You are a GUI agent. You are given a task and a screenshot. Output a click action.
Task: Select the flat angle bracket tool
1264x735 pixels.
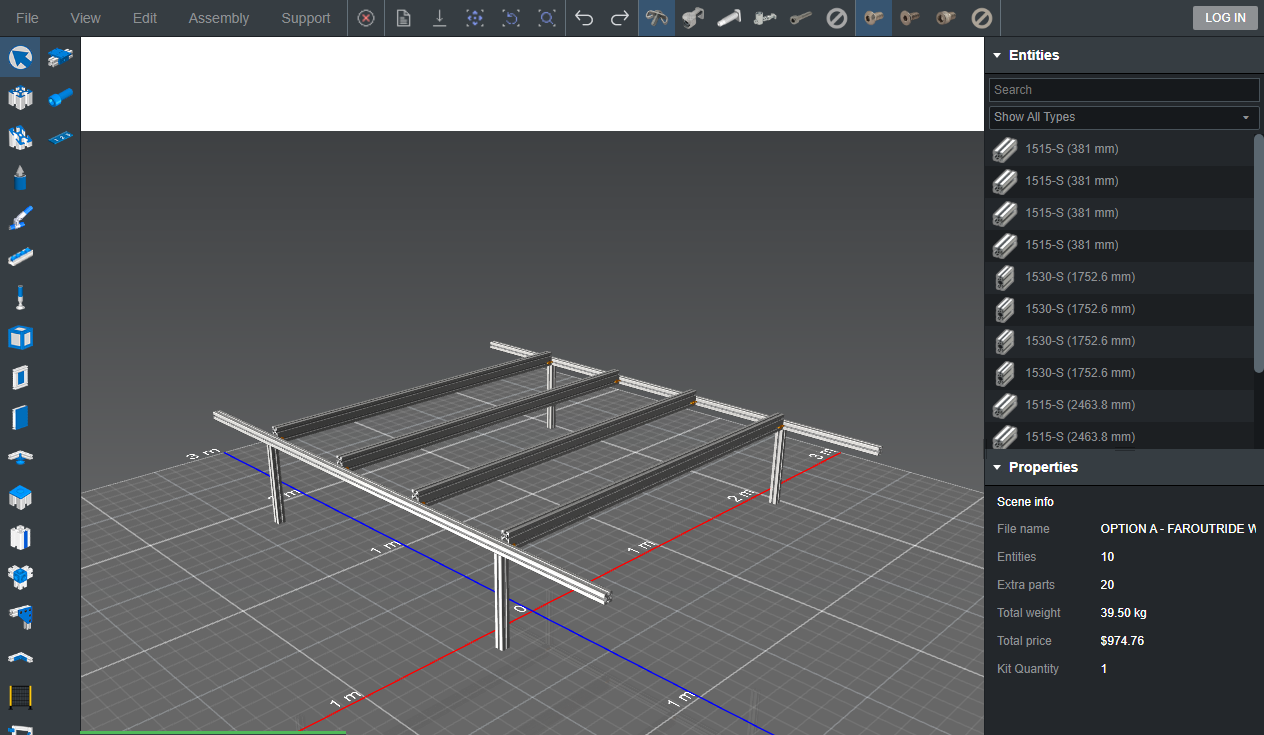point(20,657)
